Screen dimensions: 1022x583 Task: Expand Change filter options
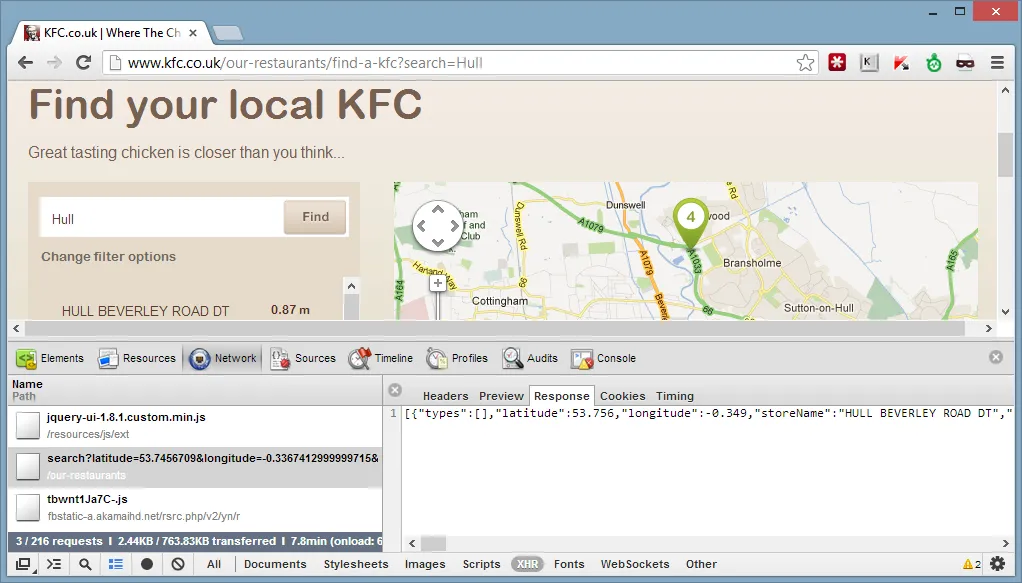tap(108, 257)
